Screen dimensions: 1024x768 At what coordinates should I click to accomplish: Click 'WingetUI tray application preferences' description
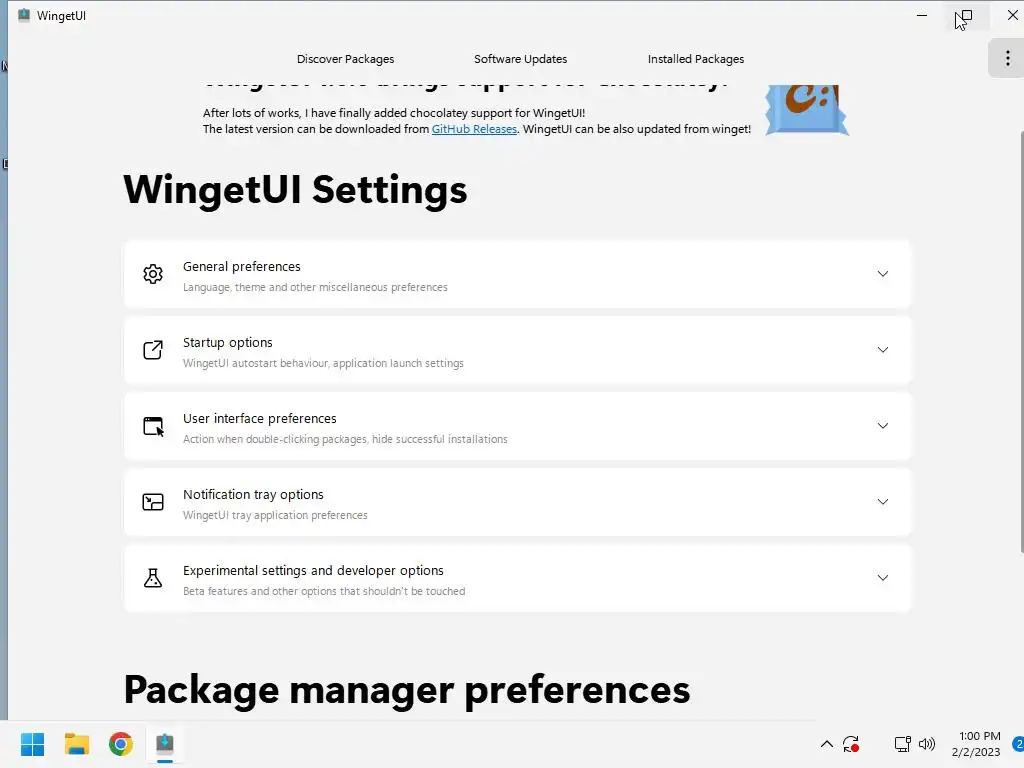coord(276,515)
